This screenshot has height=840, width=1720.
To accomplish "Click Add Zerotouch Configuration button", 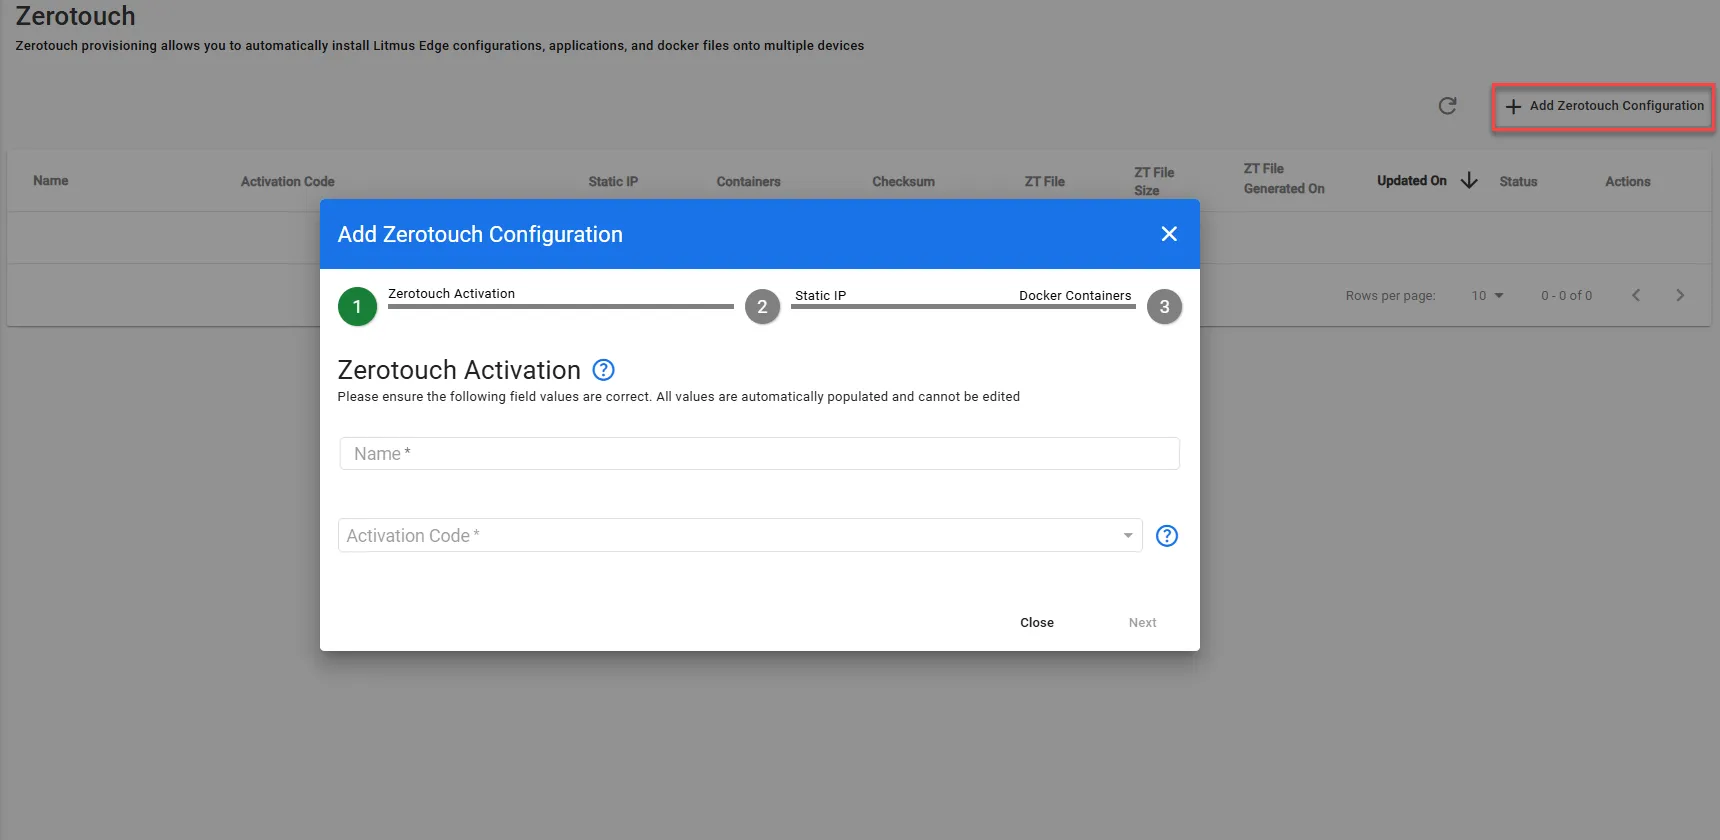I will pos(1604,106).
